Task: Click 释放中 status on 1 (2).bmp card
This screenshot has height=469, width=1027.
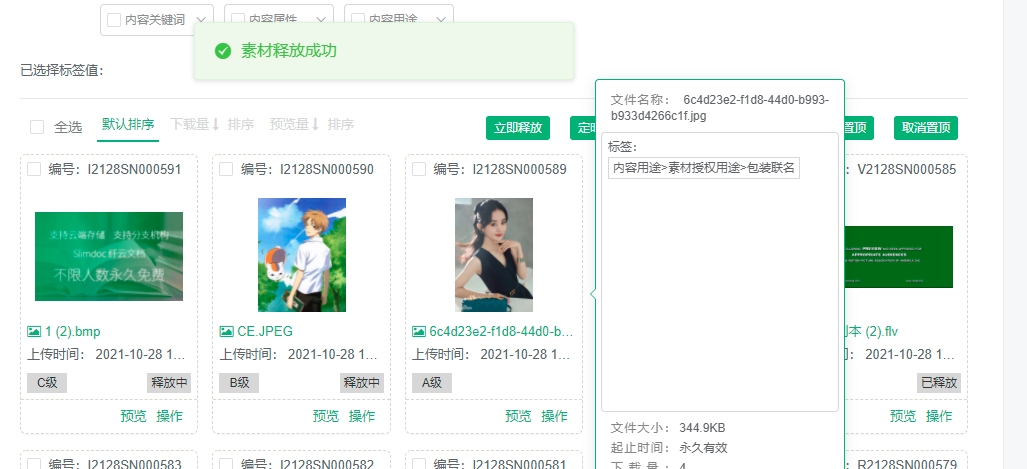Action: click(170, 383)
